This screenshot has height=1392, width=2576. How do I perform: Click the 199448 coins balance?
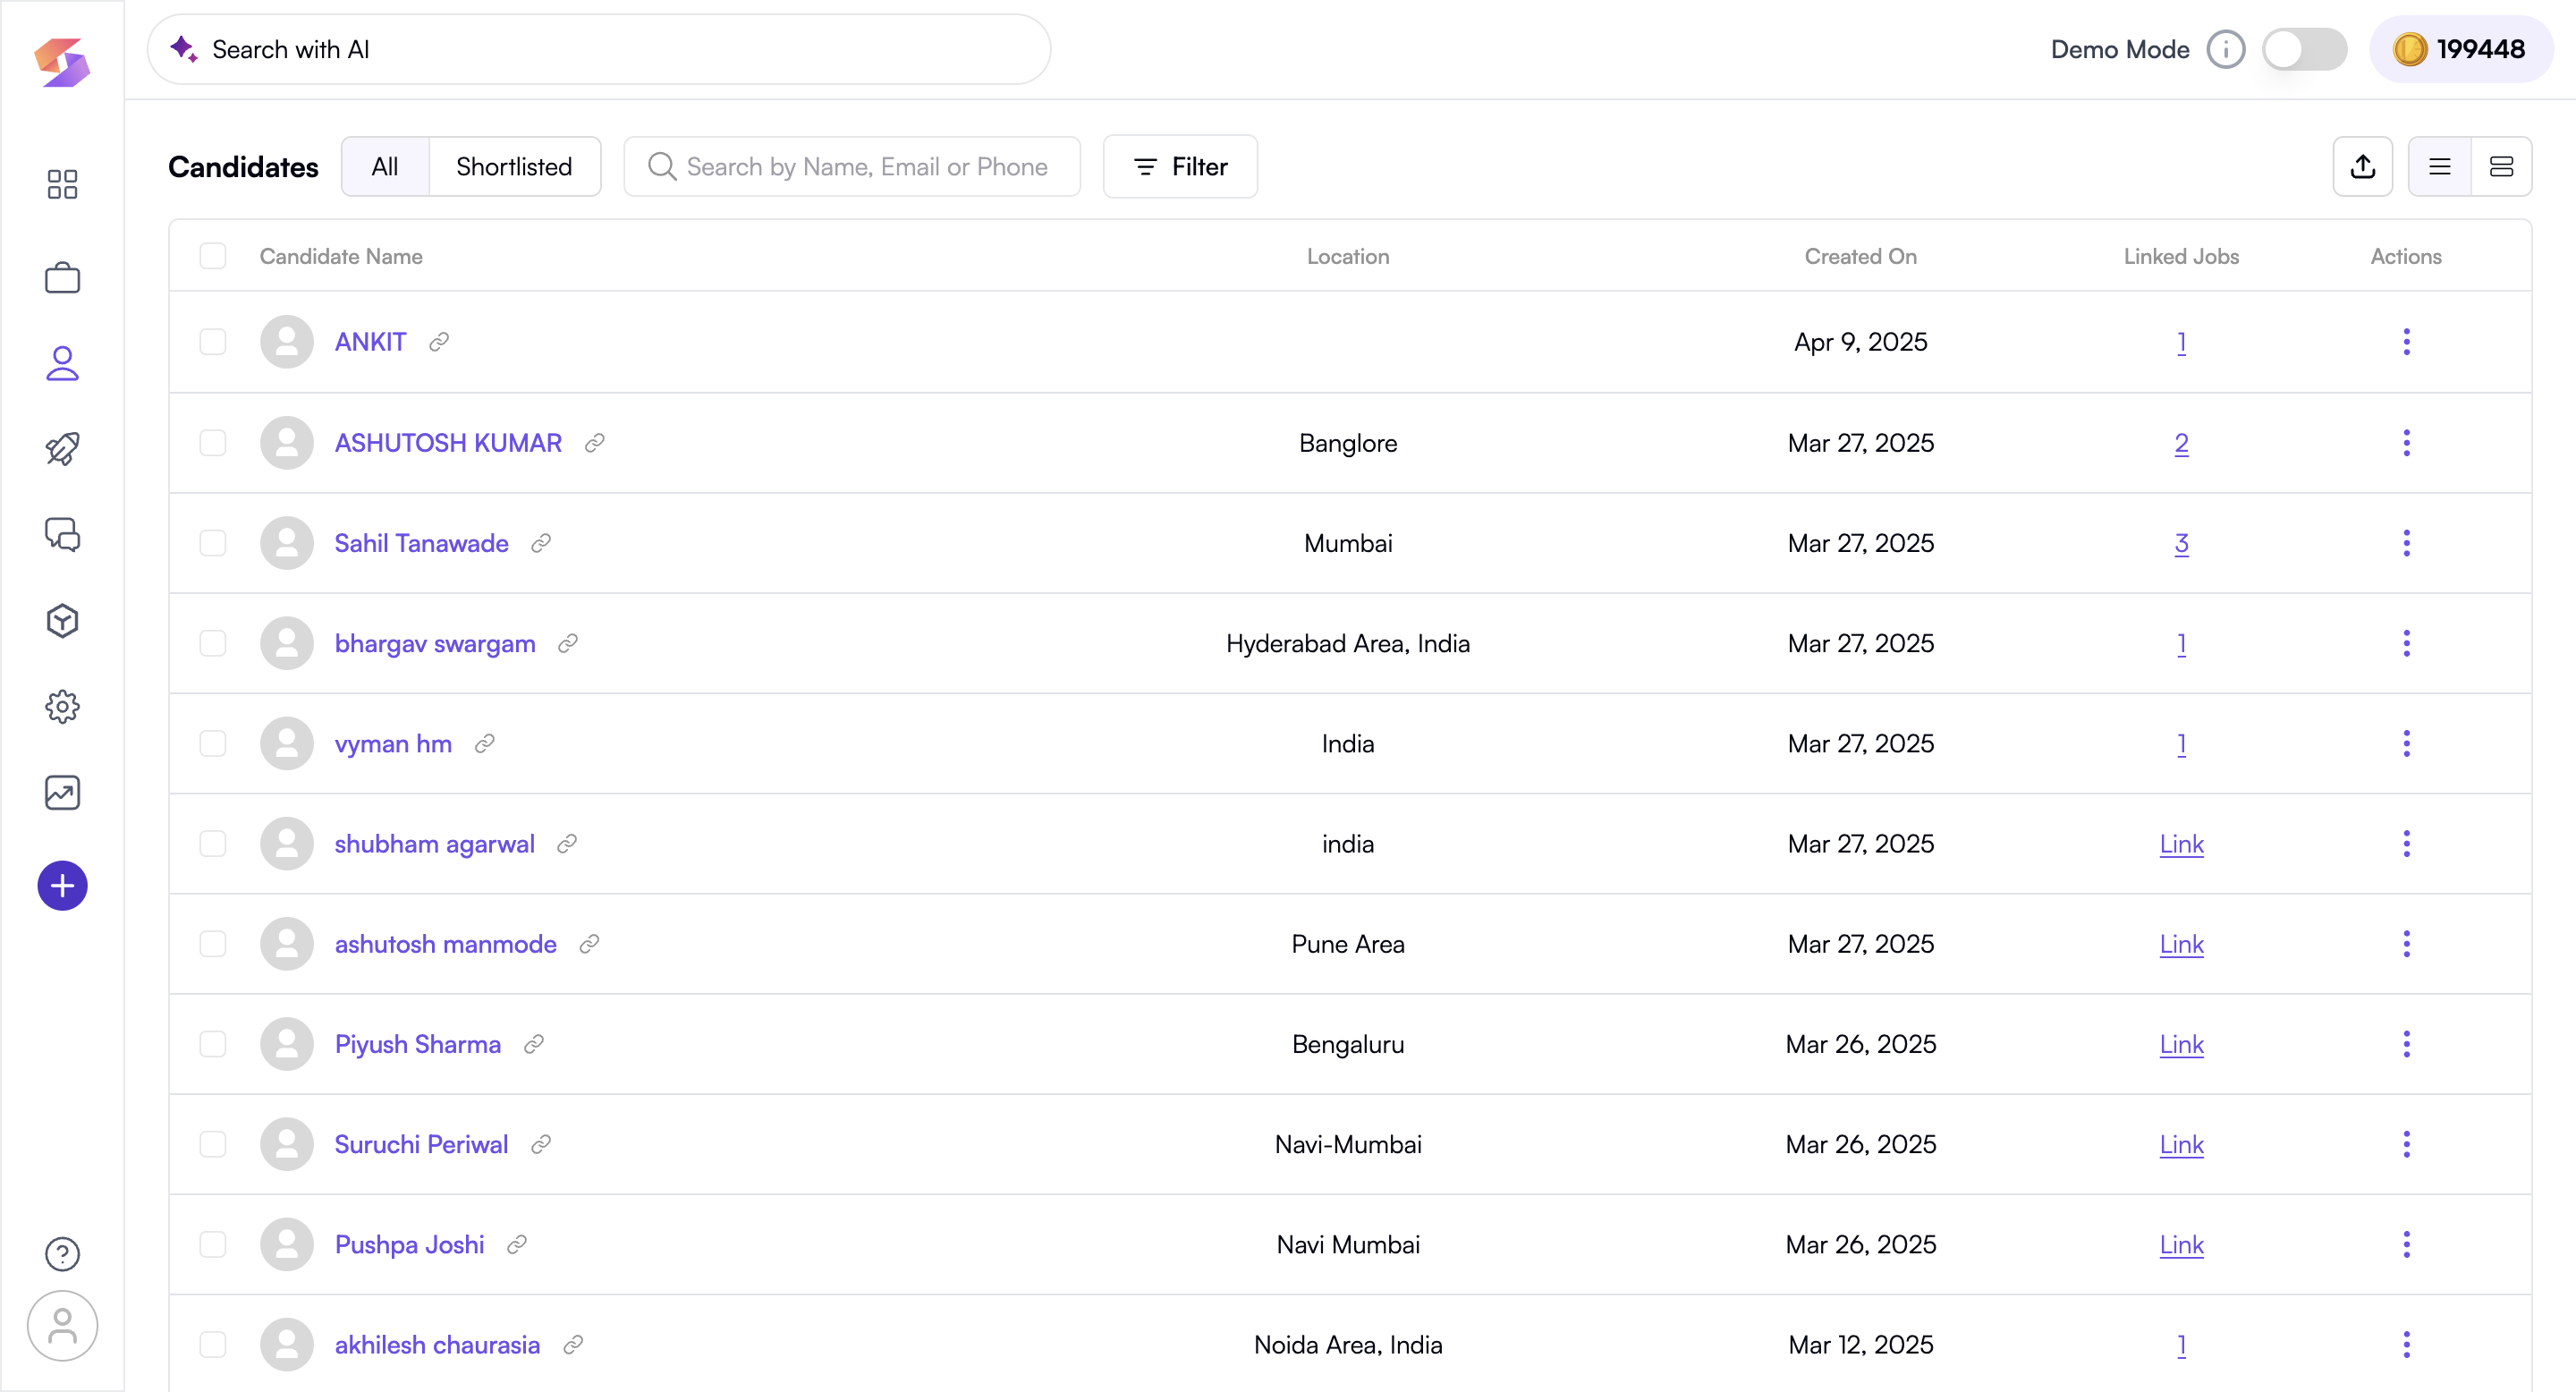(x=2461, y=49)
